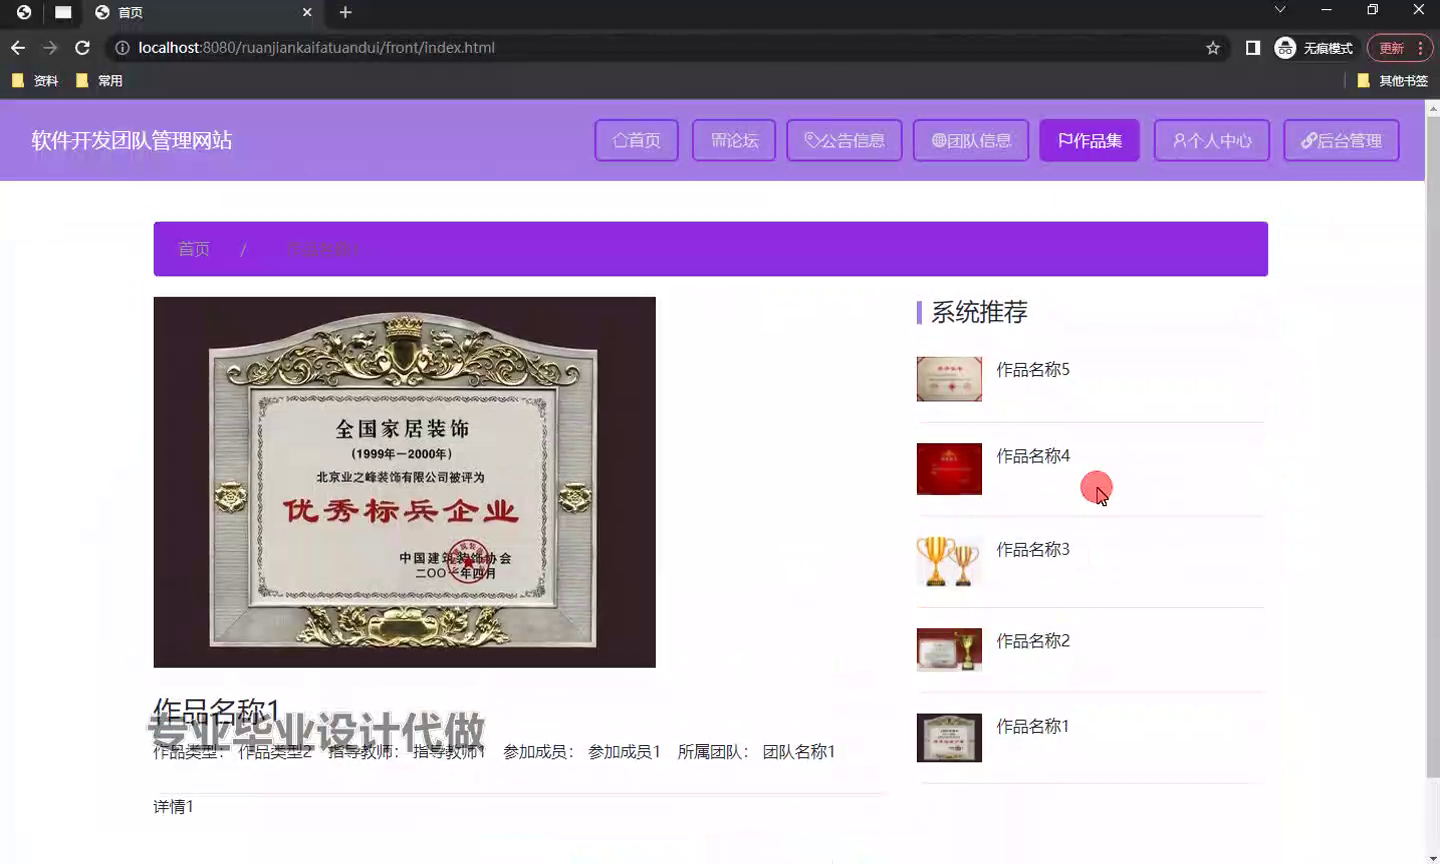Click the 团队名称1 text
Screen dimensions: 1440x864
[x=799, y=752]
